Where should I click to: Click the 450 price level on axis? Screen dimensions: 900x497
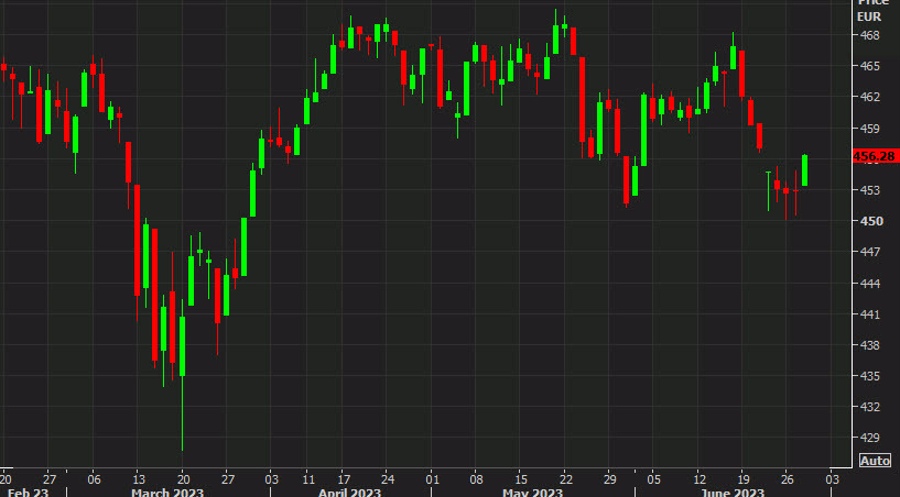coord(869,221)
